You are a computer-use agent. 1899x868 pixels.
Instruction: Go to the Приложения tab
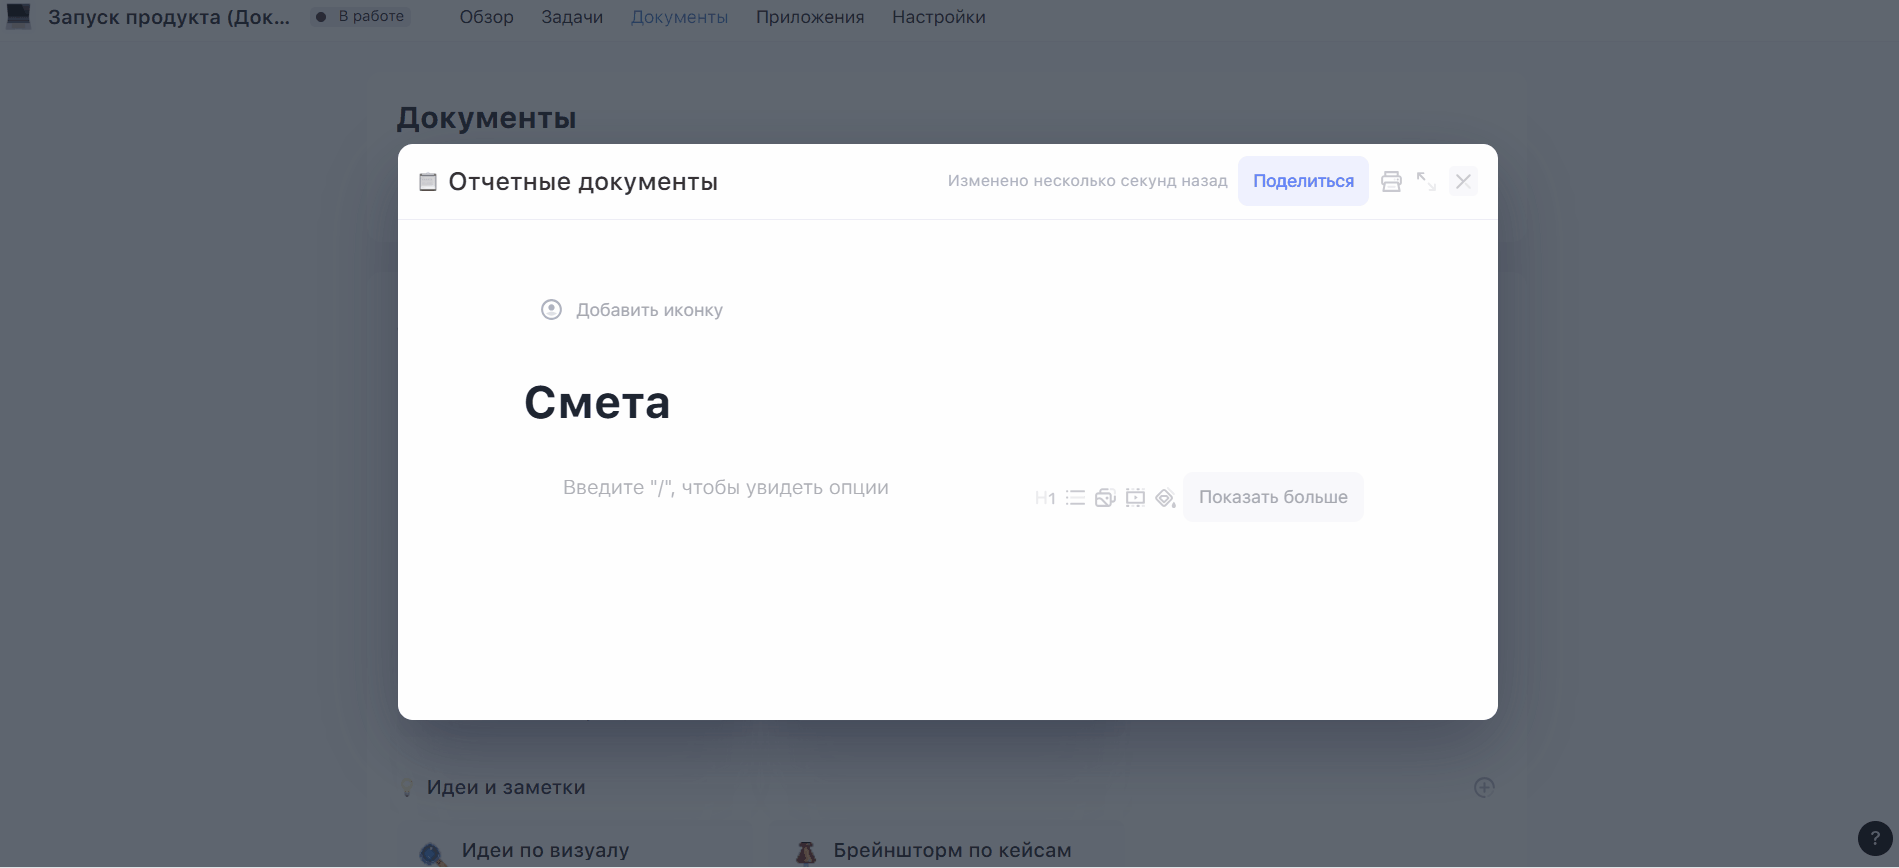click(x=810, y=17)
